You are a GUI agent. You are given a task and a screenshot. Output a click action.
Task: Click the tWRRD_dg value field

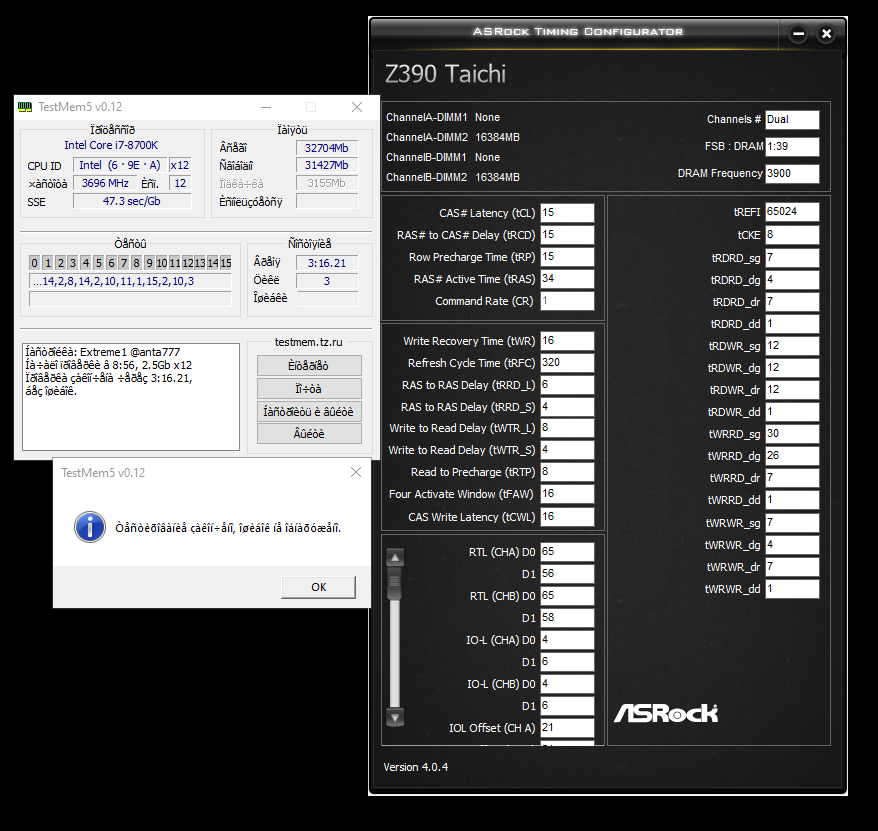click(792, 455)
